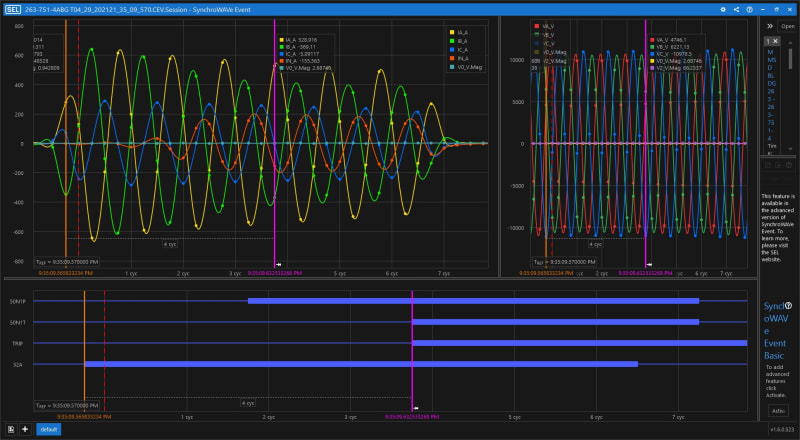Select the 52A digital row label
Screen dimensions: 800x440
(x=17, y=364)
